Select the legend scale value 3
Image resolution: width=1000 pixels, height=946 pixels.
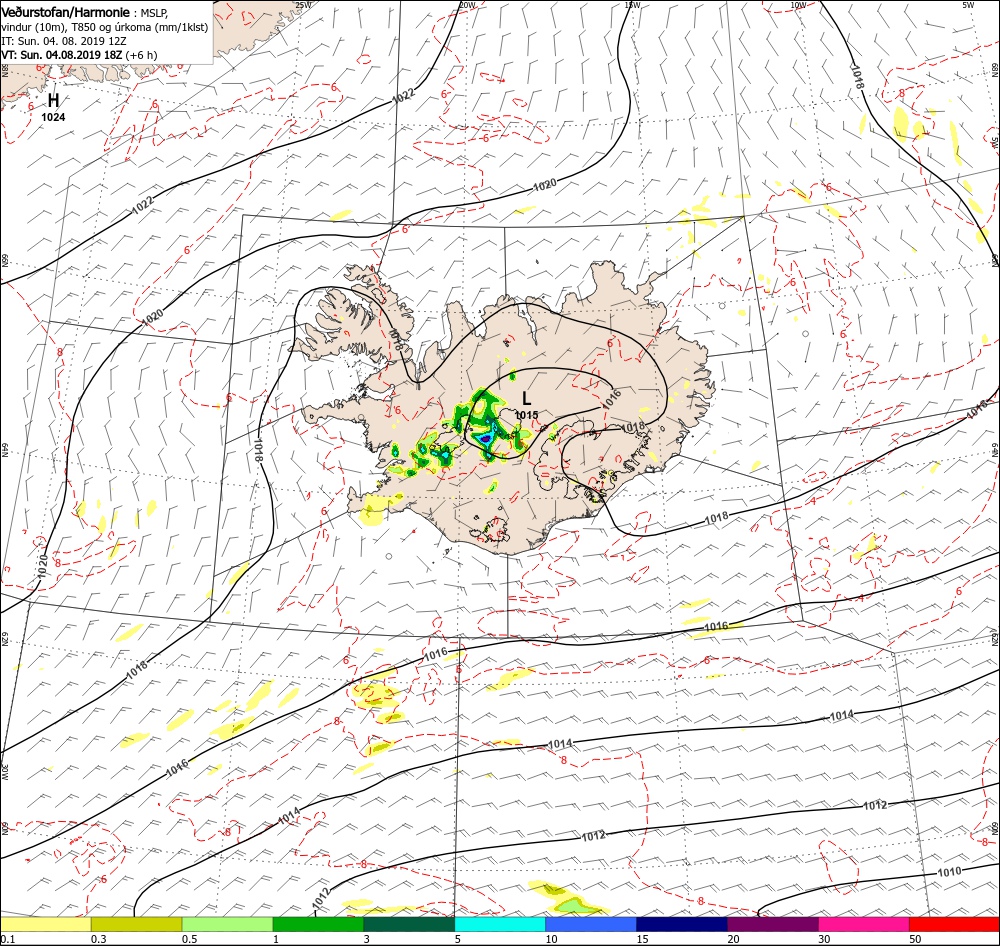pos(367,939)
